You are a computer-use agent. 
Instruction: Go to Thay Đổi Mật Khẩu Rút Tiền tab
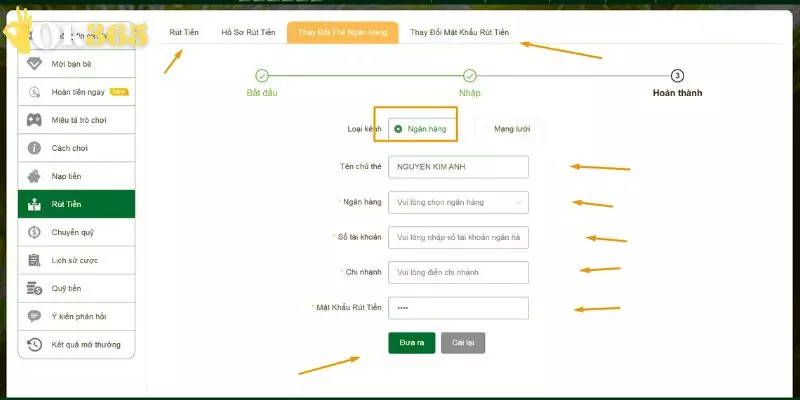(459, 32)
